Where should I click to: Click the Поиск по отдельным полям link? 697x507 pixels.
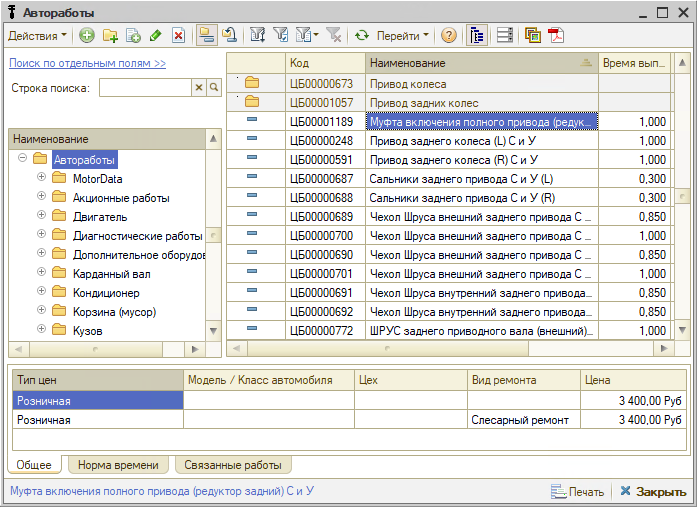87,63
